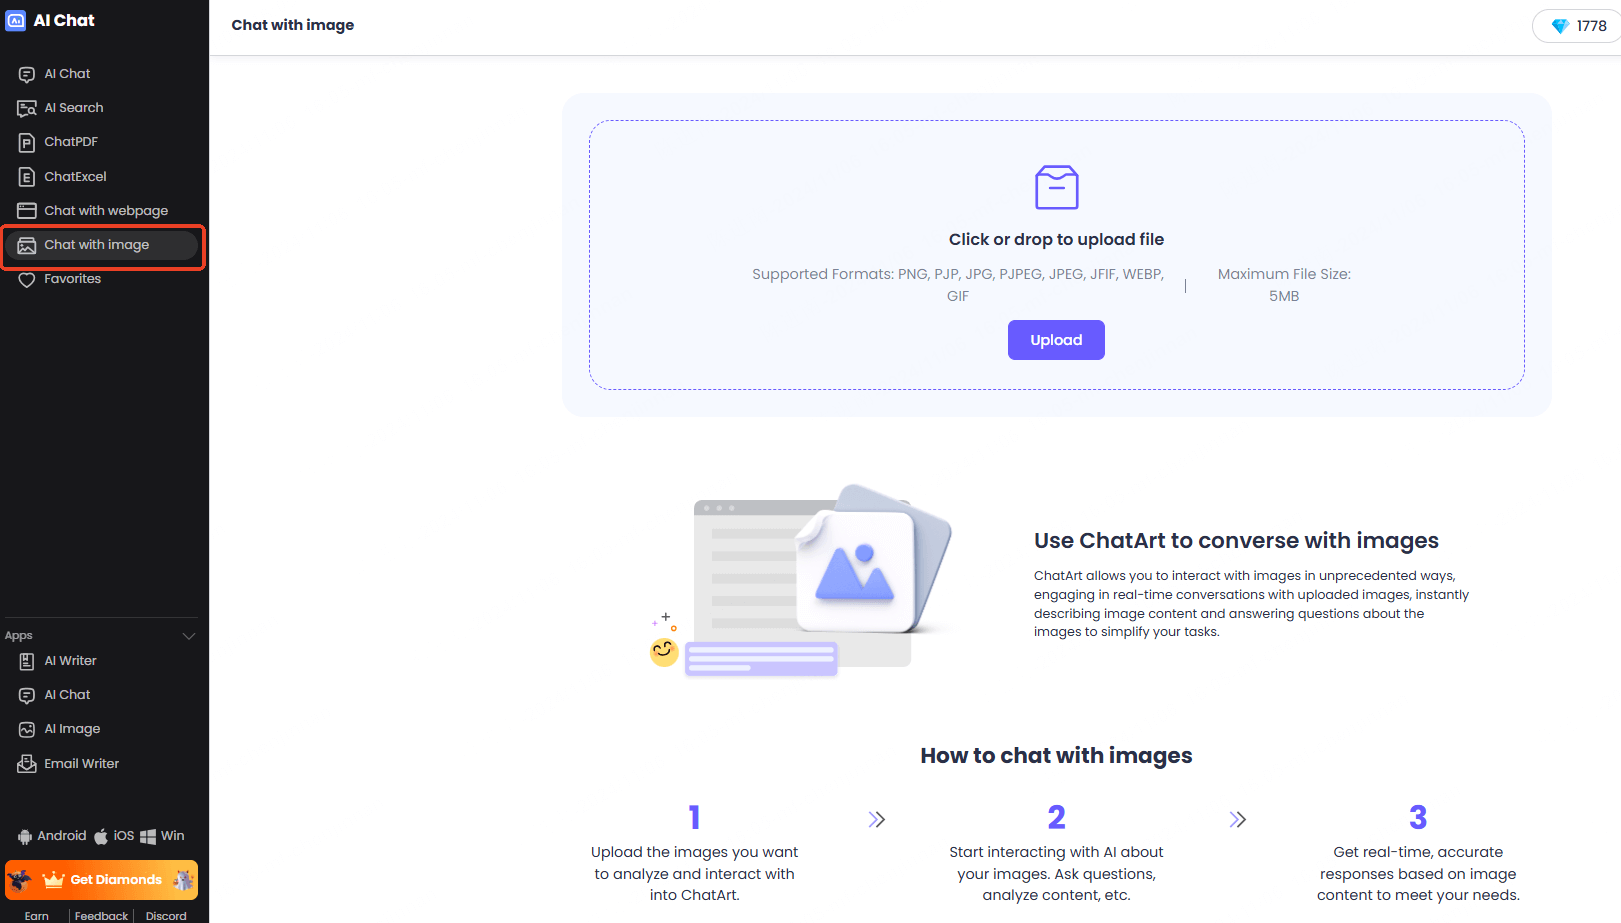This screenshot has width=1621, height=923.
Task: Click the Chat with image picture icon
Action: click(27, 245)
